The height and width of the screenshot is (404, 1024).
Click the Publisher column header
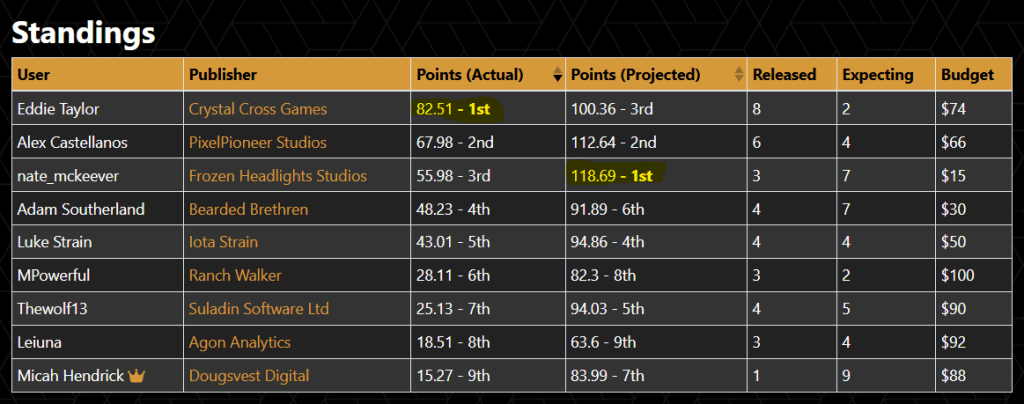222,75
